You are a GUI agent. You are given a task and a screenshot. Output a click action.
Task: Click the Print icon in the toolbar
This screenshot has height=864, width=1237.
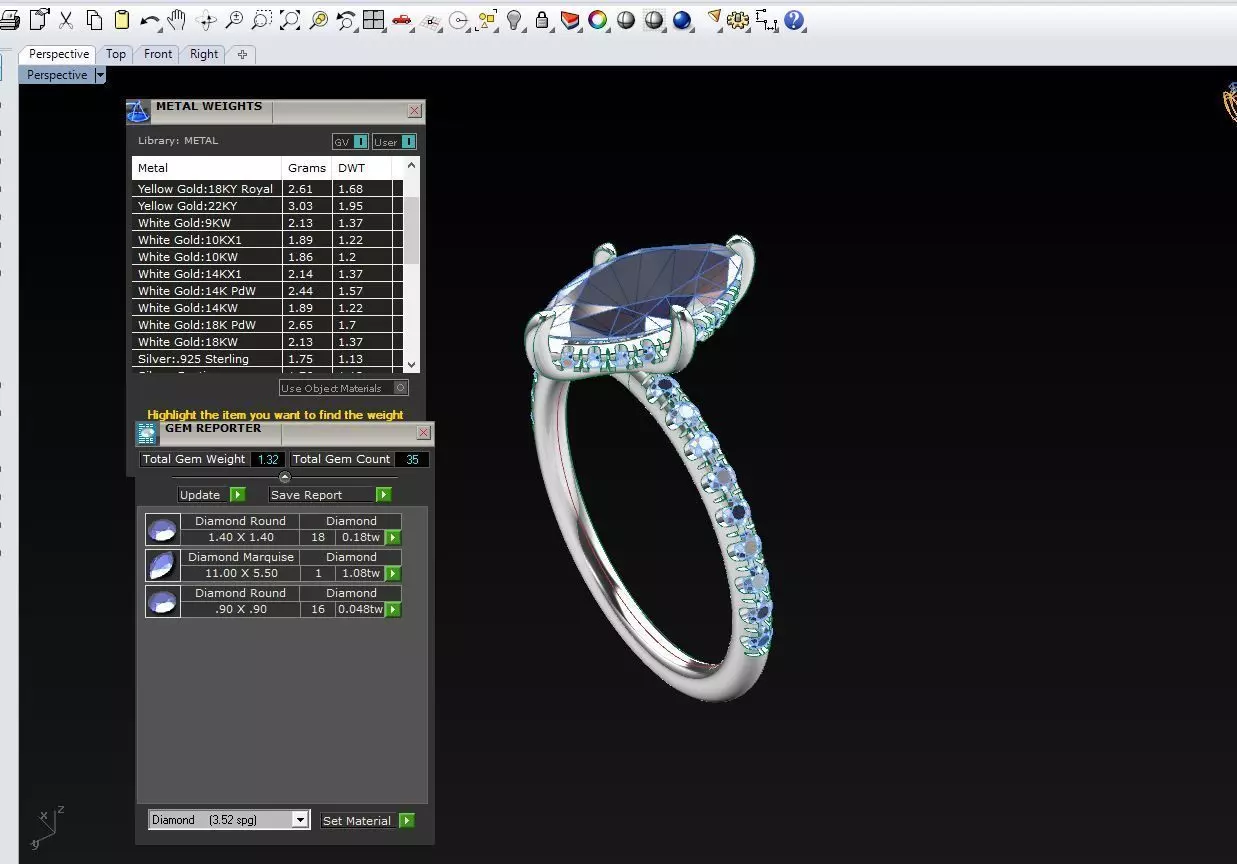(x=9, y=19)
